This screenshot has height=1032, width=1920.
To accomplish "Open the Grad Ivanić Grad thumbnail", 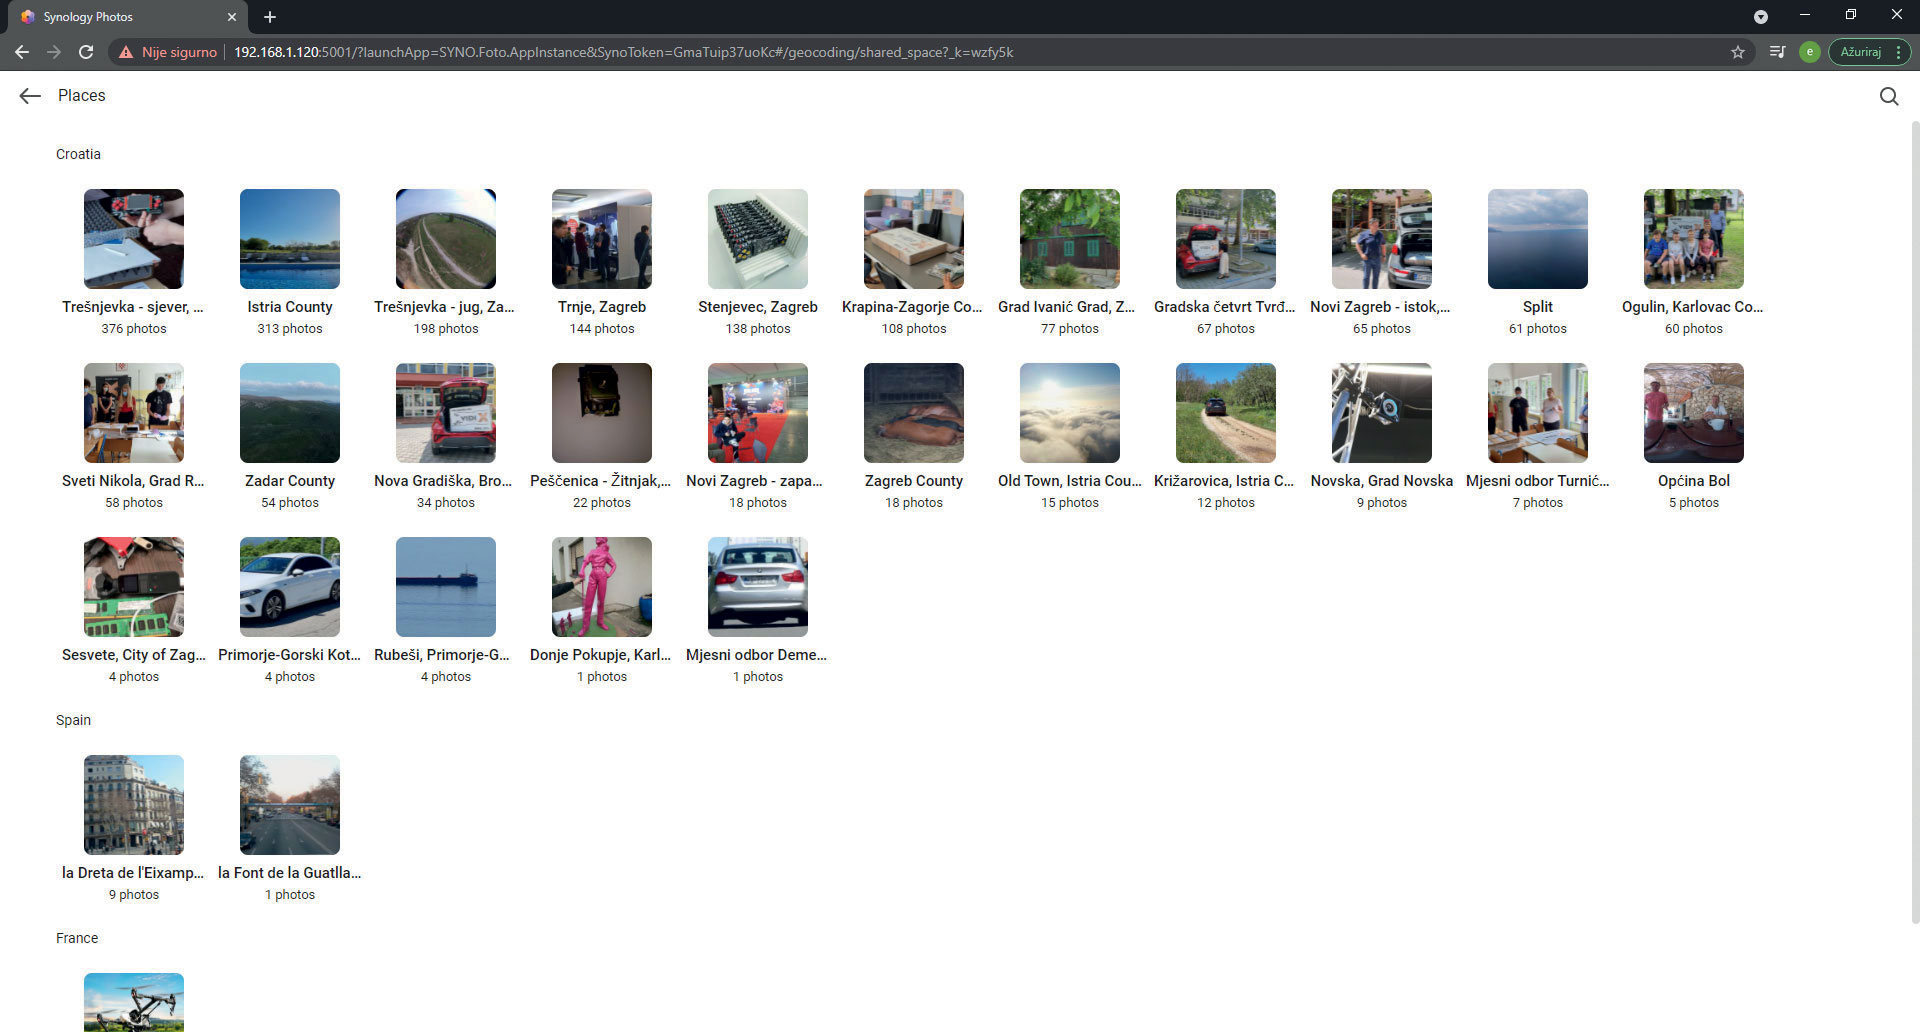I will pyautogui.click(x=1070, y=239).
